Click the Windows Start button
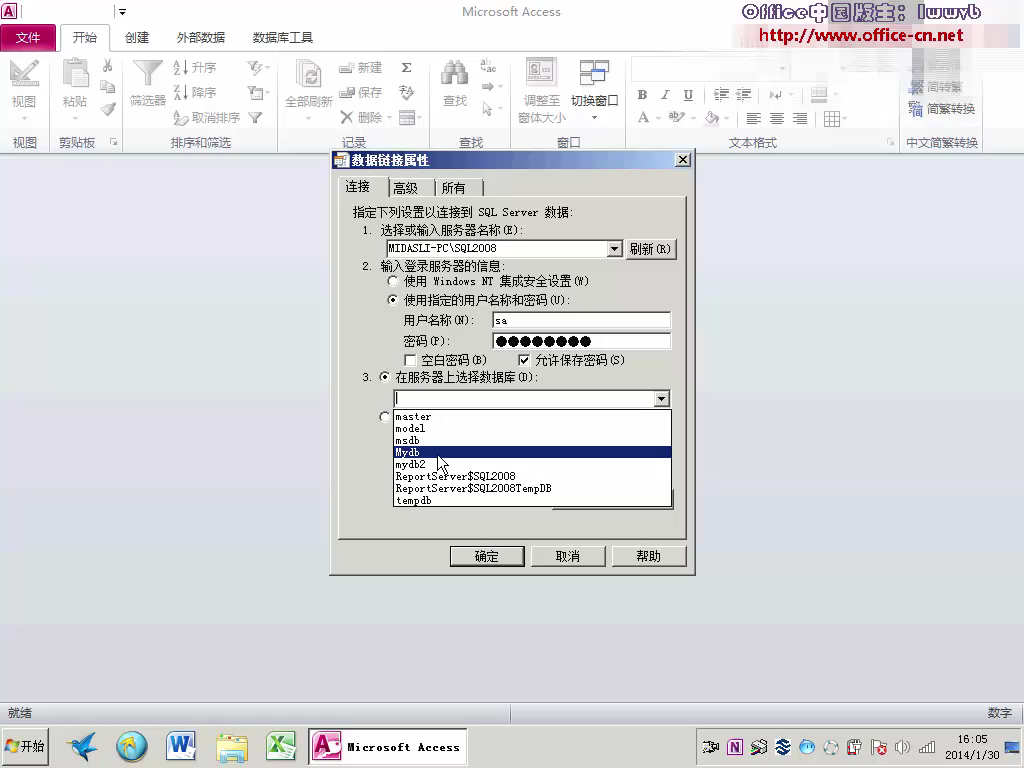 click(25, 746)
